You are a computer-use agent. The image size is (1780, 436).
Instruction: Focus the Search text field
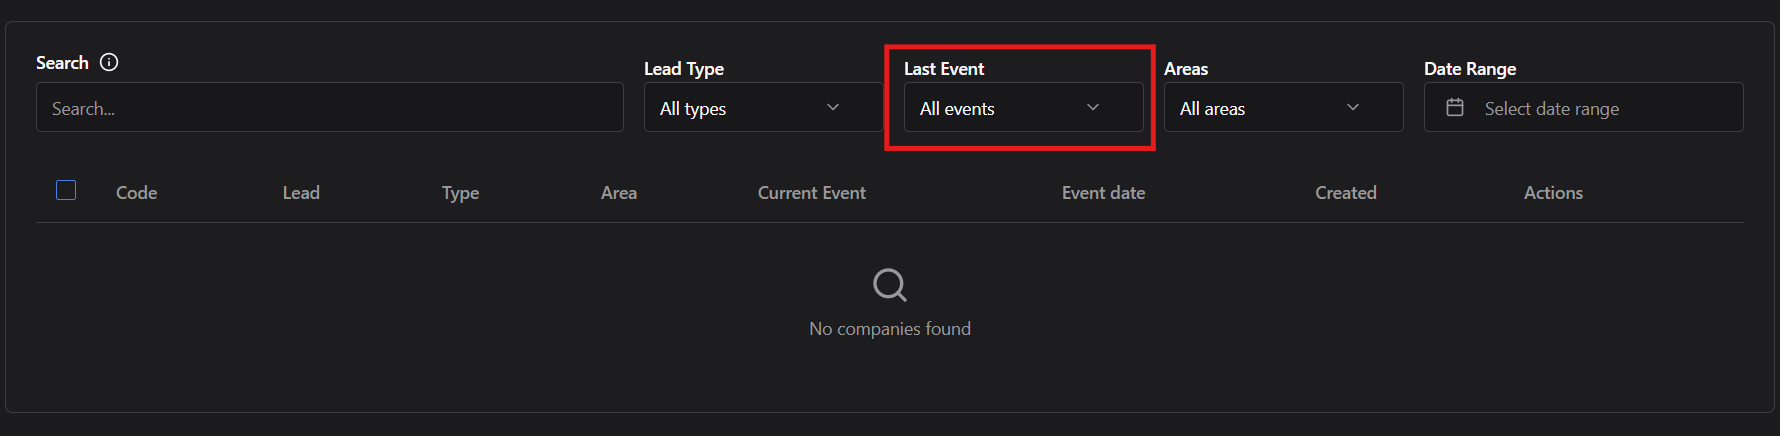[x=329, y=108]
